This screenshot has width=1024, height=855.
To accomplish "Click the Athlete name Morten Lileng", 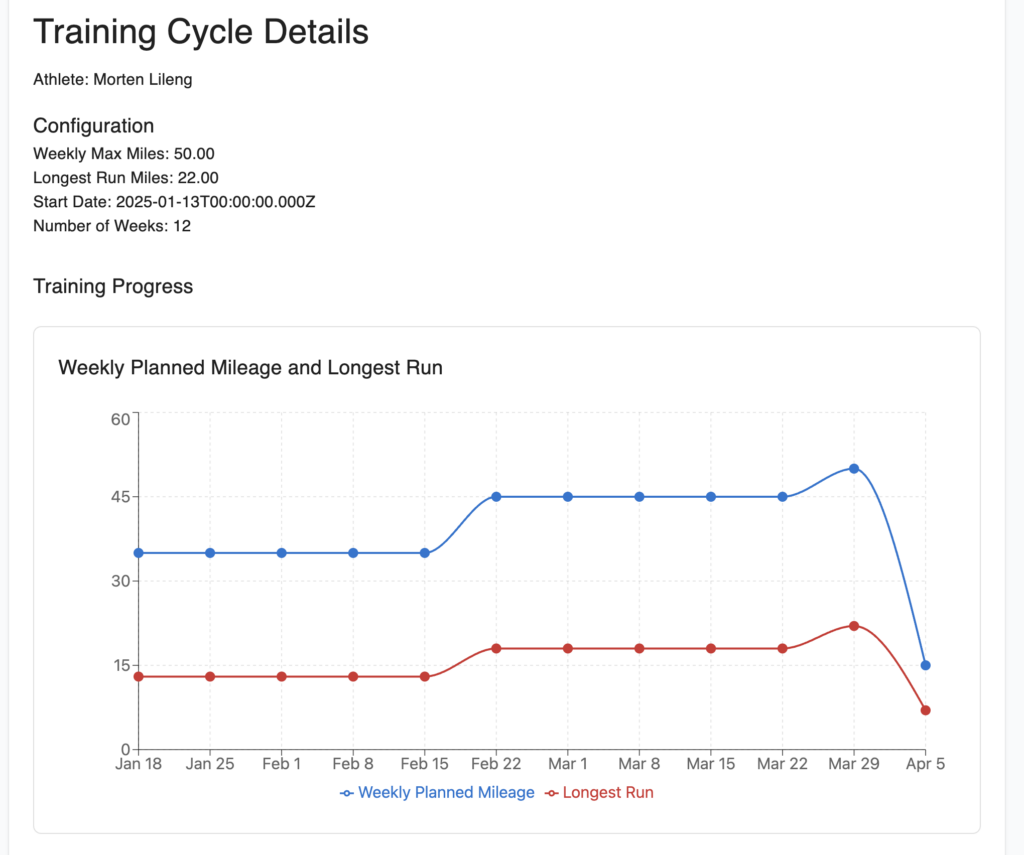I will (x=143, y=80).
